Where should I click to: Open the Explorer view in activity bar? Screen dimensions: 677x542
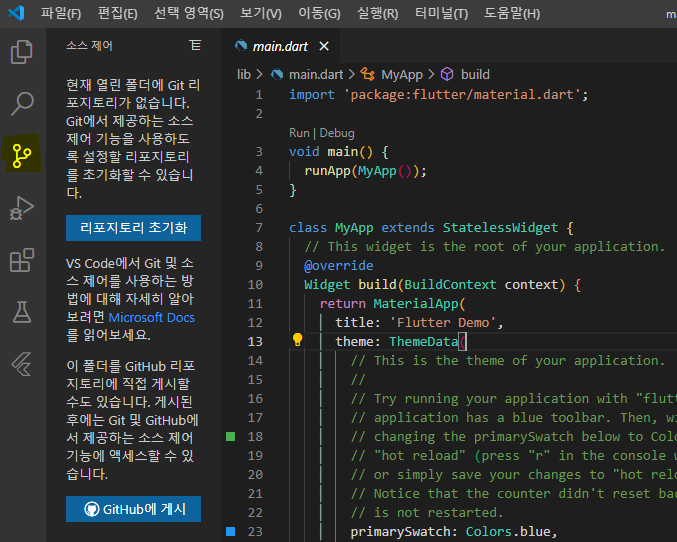point(22,52)
